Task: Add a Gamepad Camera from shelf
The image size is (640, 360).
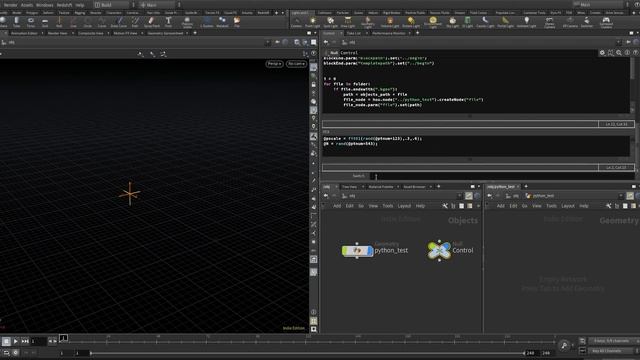Action: pos(606,22)
